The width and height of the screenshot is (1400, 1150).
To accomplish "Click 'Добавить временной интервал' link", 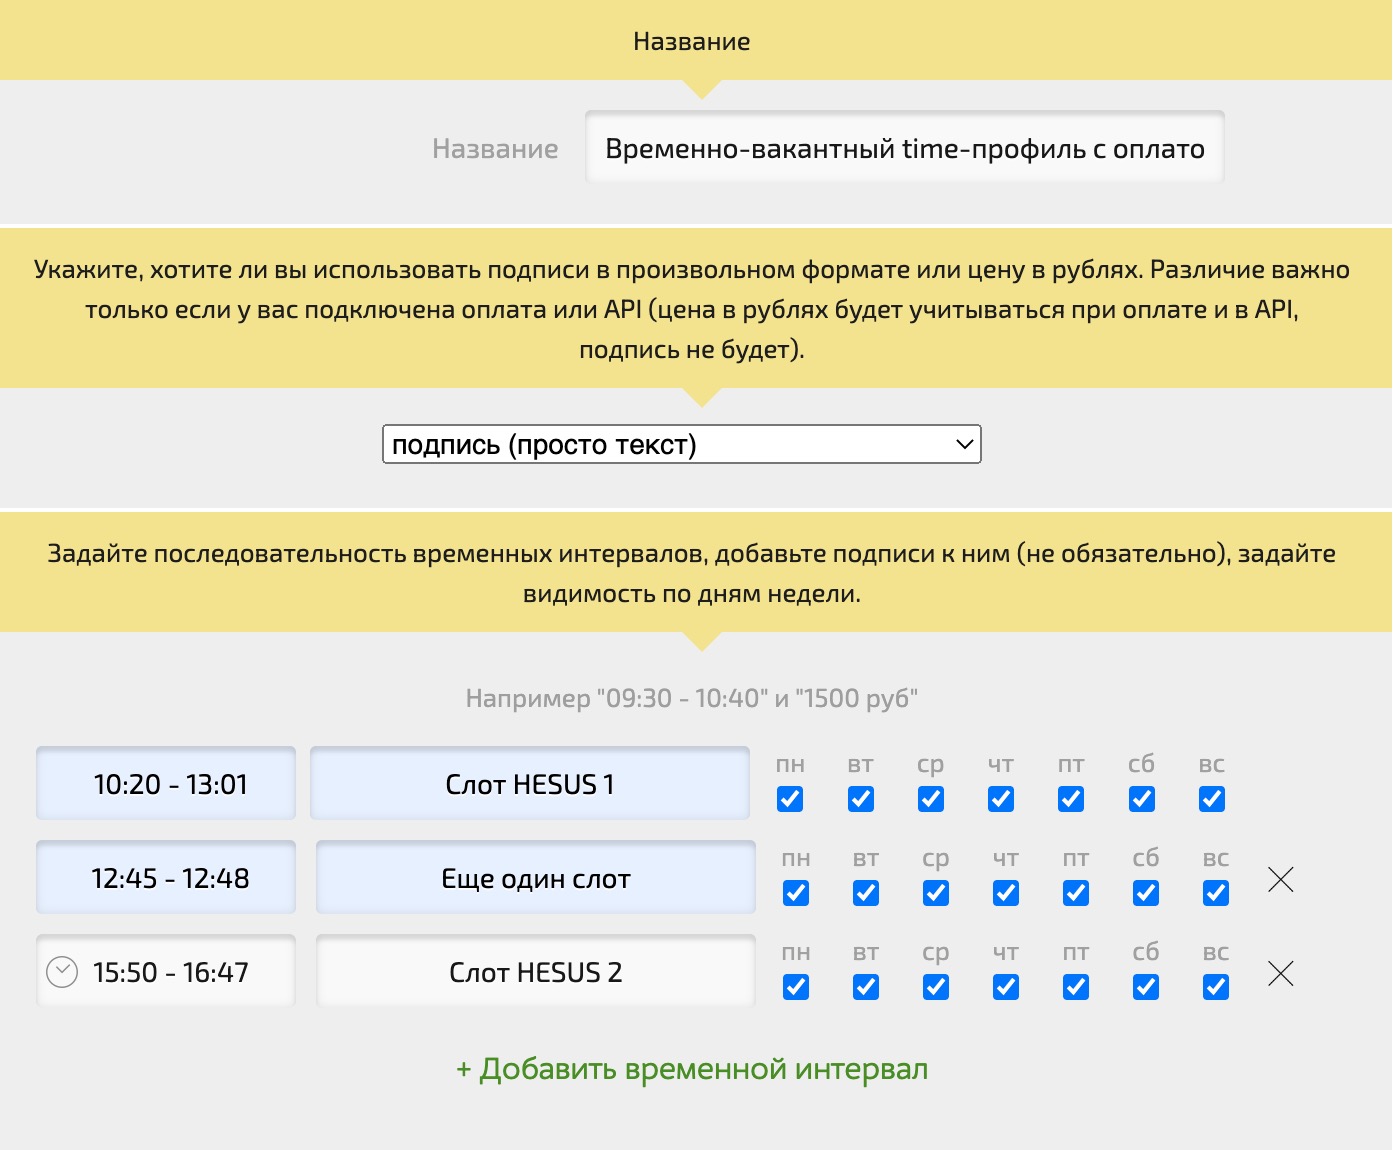I will point(692,1069).
